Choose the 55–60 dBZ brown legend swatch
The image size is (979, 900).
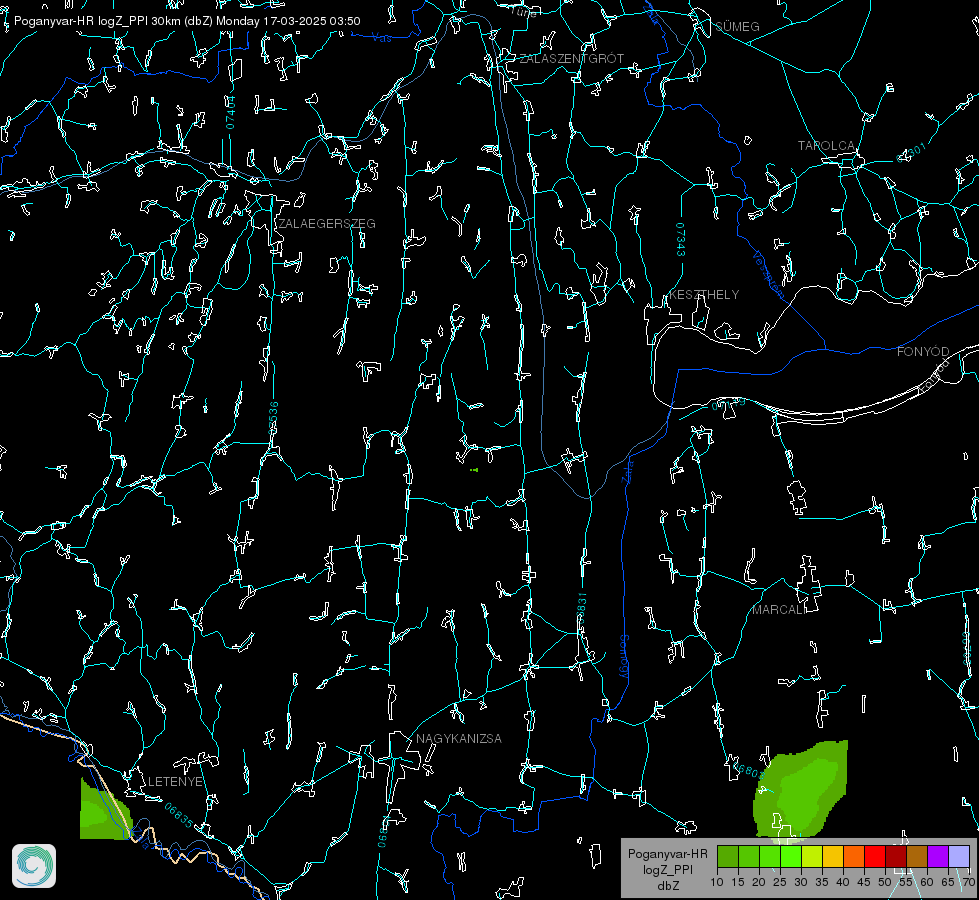coord(917,856)
